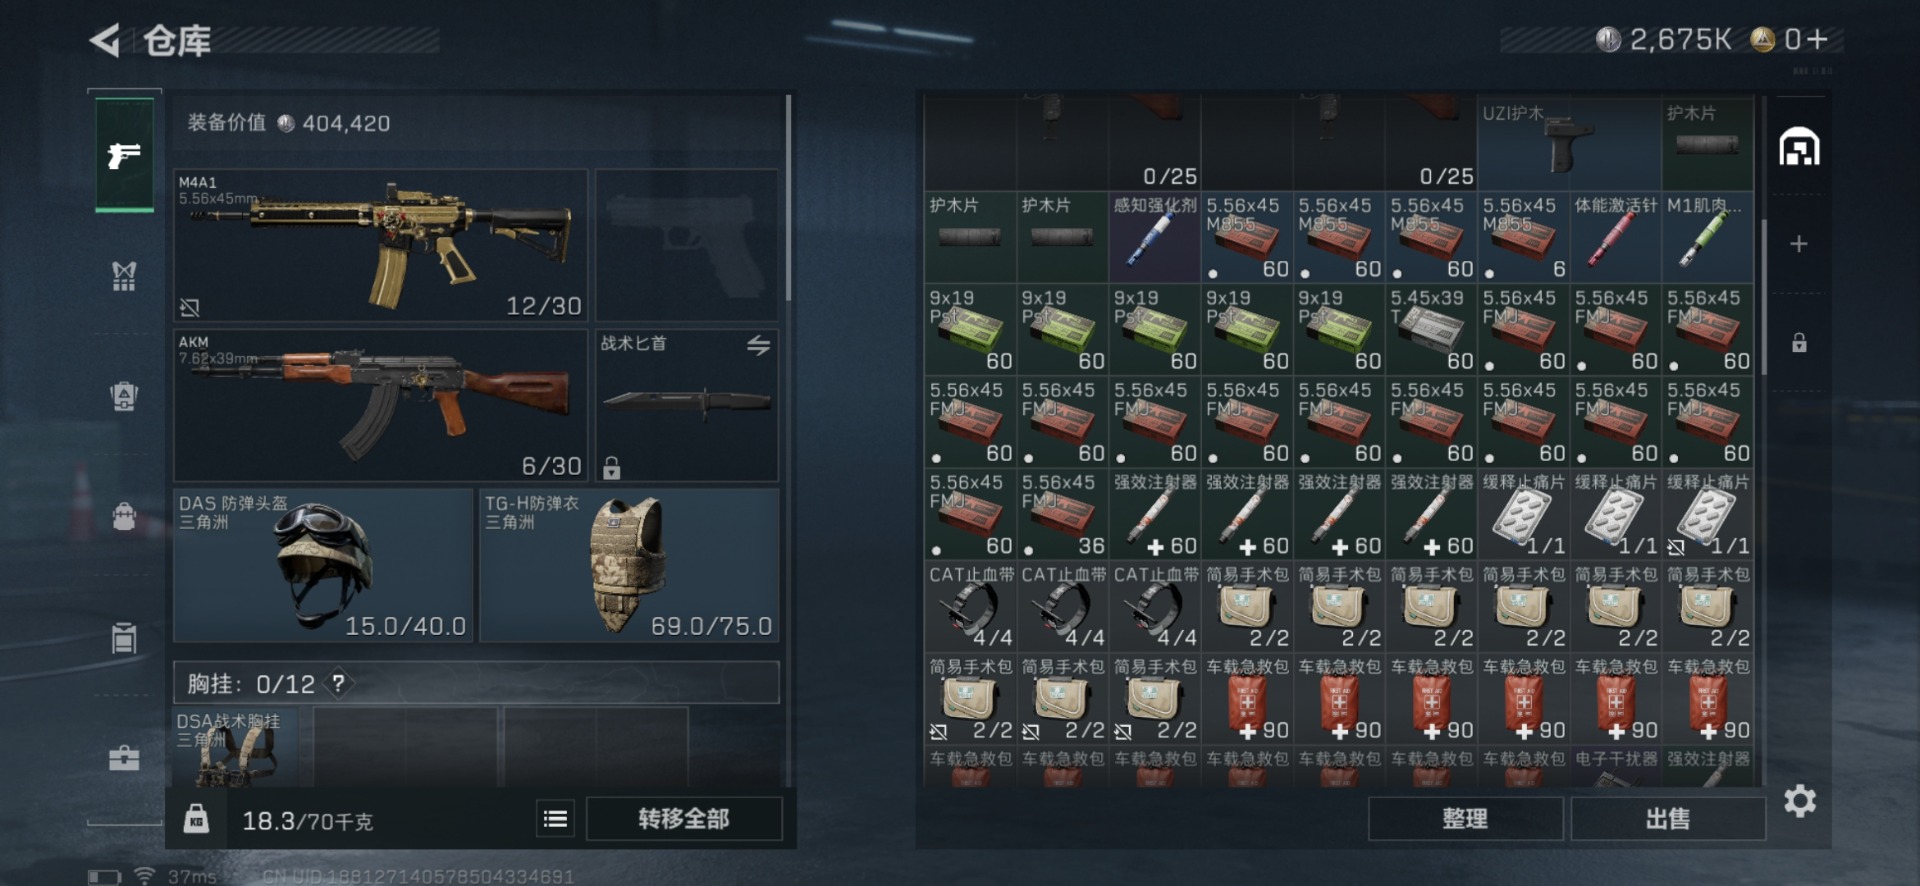Click the locked stash page padlock

point(1799,343)
